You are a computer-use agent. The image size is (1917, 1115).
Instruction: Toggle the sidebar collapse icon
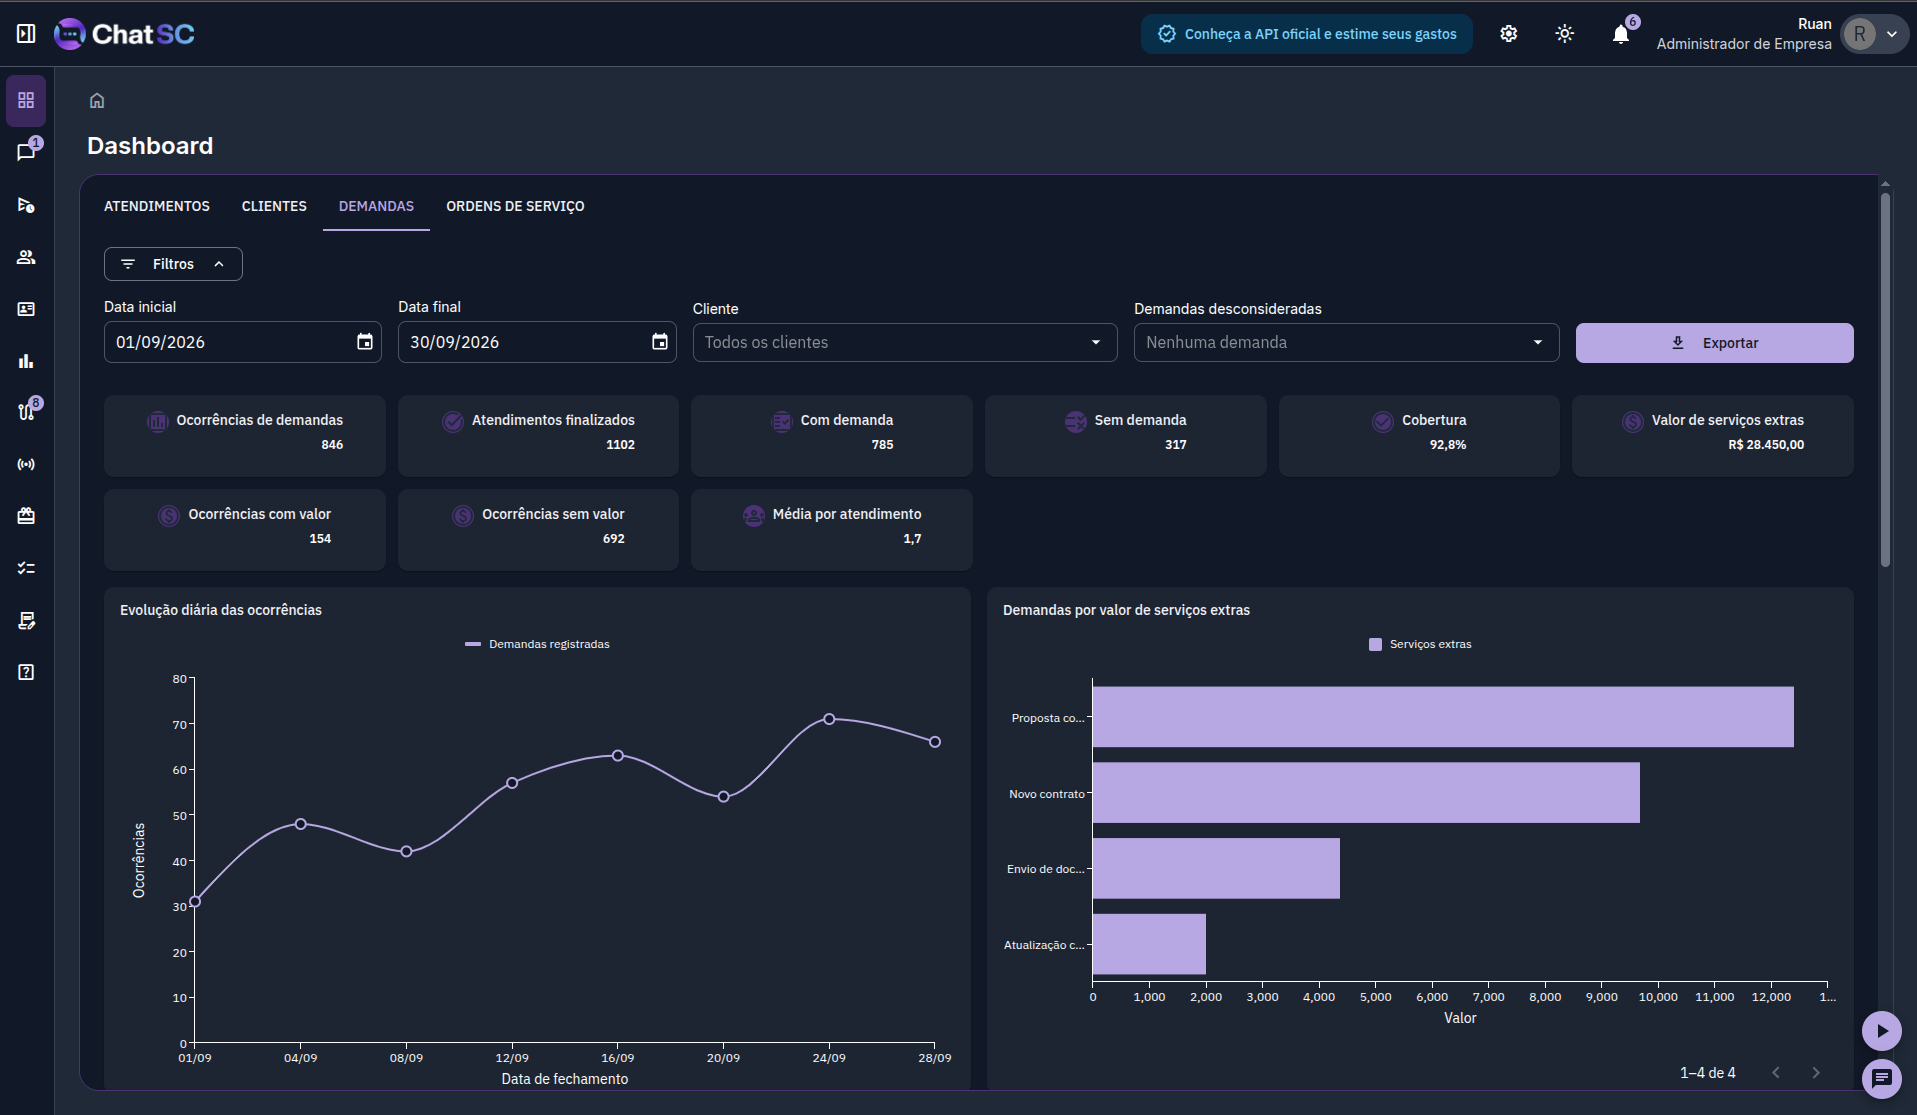pyautogui.click(x=26, y=33)
